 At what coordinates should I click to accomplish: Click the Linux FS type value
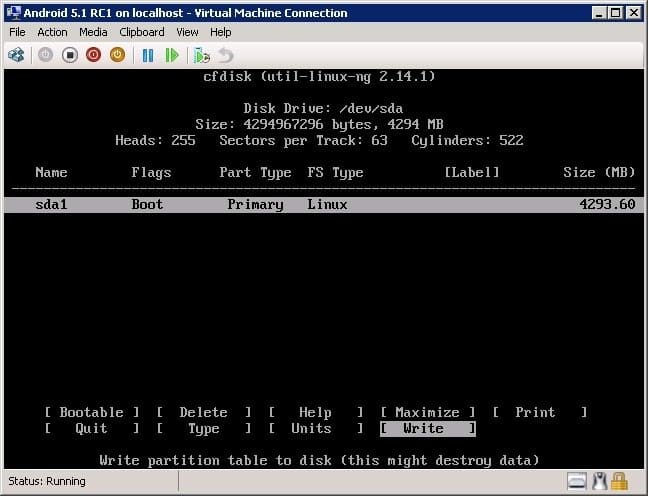click(x=327, y=205)
